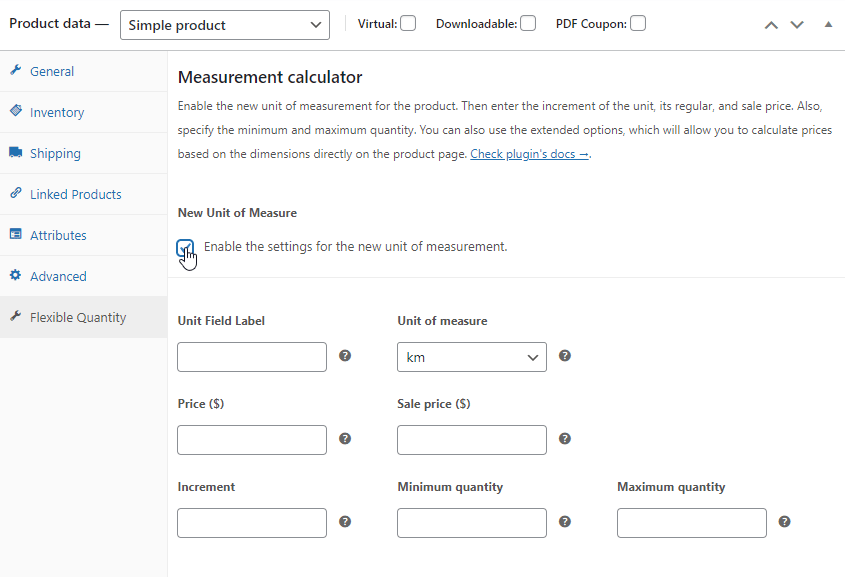Click the Advanced tab gear icon

point(16,275)
